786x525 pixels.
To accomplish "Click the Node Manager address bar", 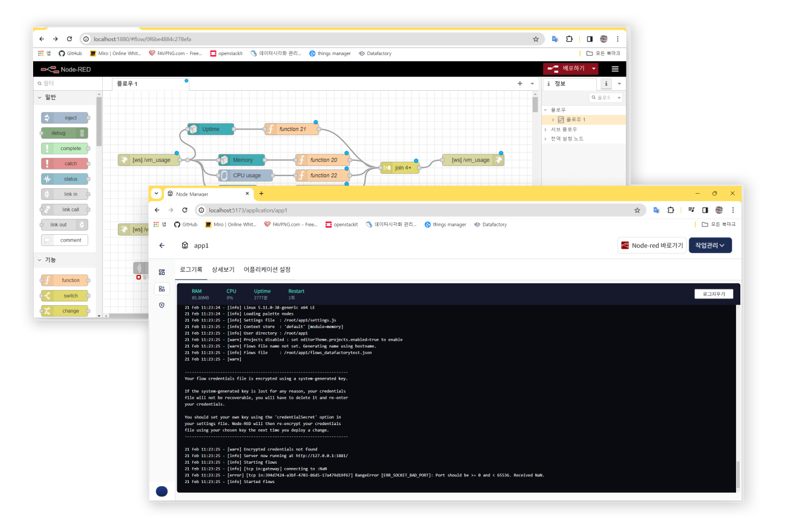I will 421,210.
